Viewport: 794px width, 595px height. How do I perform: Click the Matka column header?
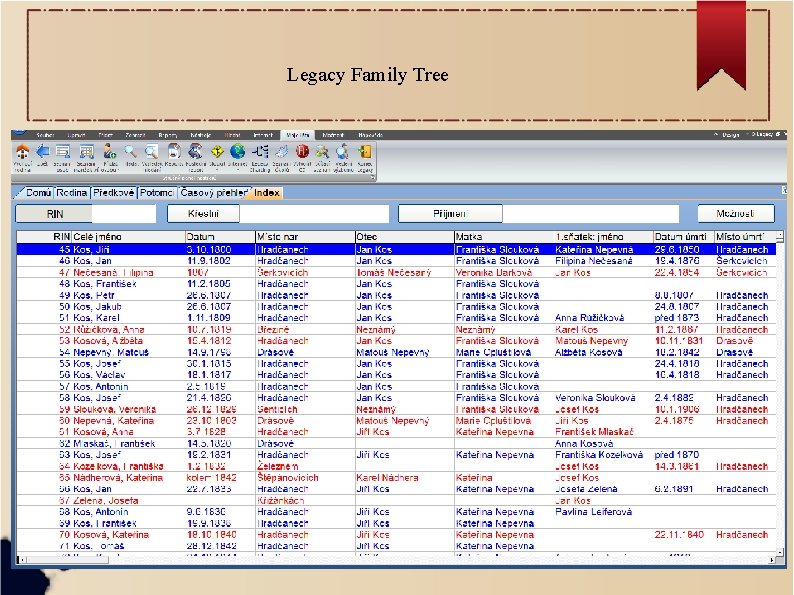(x=504, y=236)
